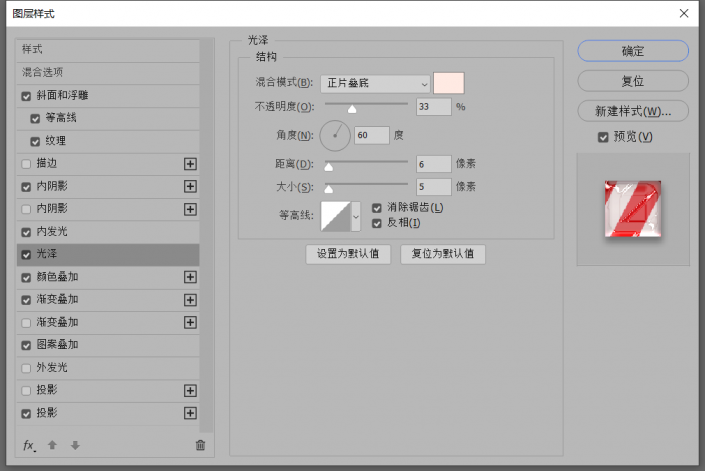Image resolution: width=705 pixels, height=471 pixels.
Task: Toggle the 内发光 checkbox
Action: point(26,232)
